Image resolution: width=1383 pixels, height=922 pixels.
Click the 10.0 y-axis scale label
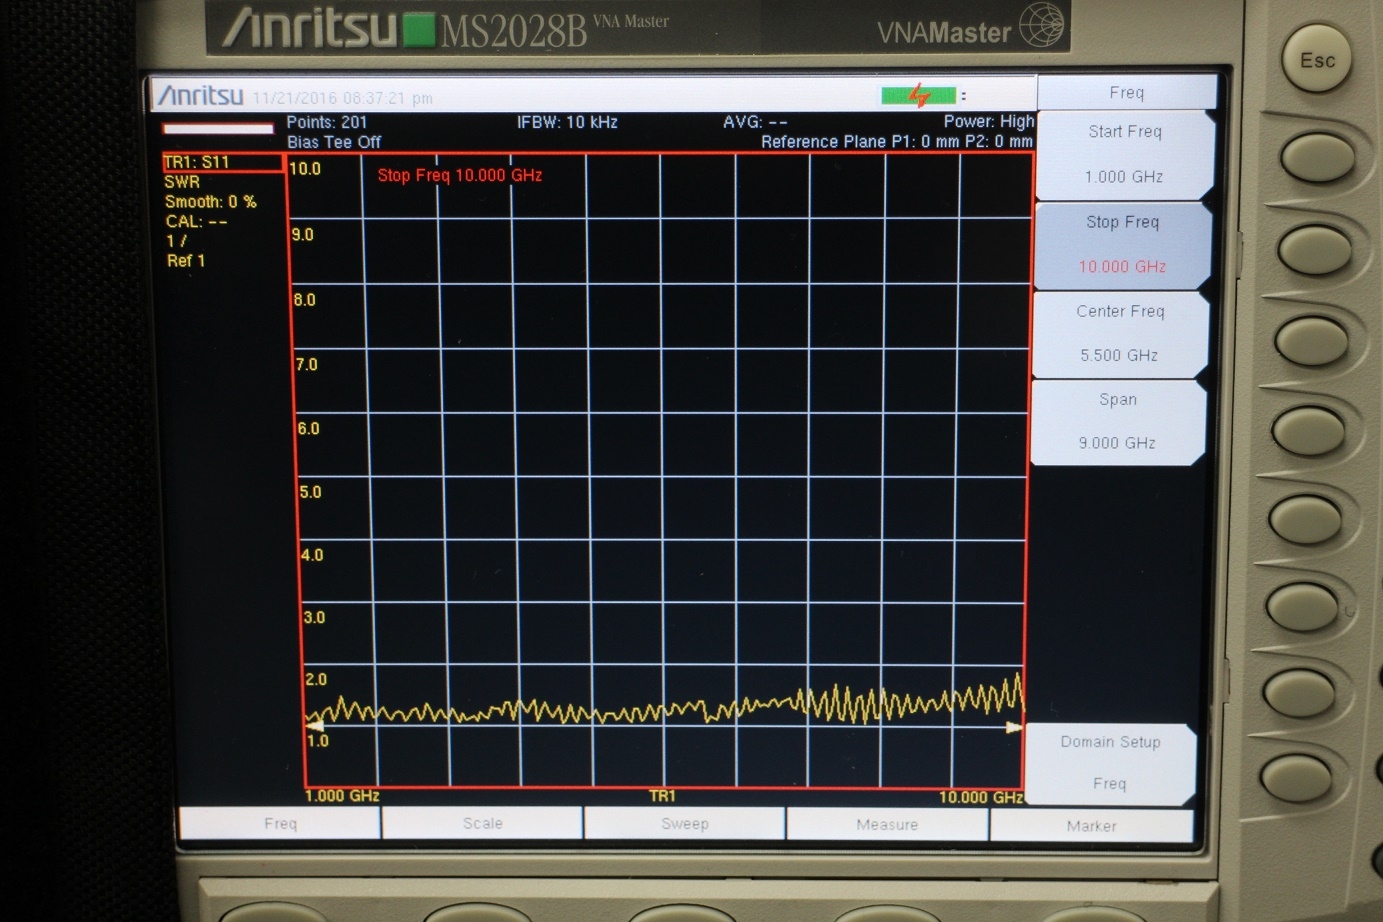pos(305,169)
